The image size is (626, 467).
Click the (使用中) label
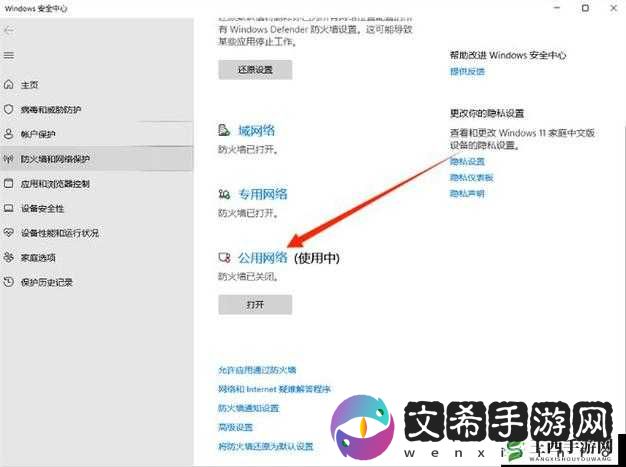coord(317,258)
